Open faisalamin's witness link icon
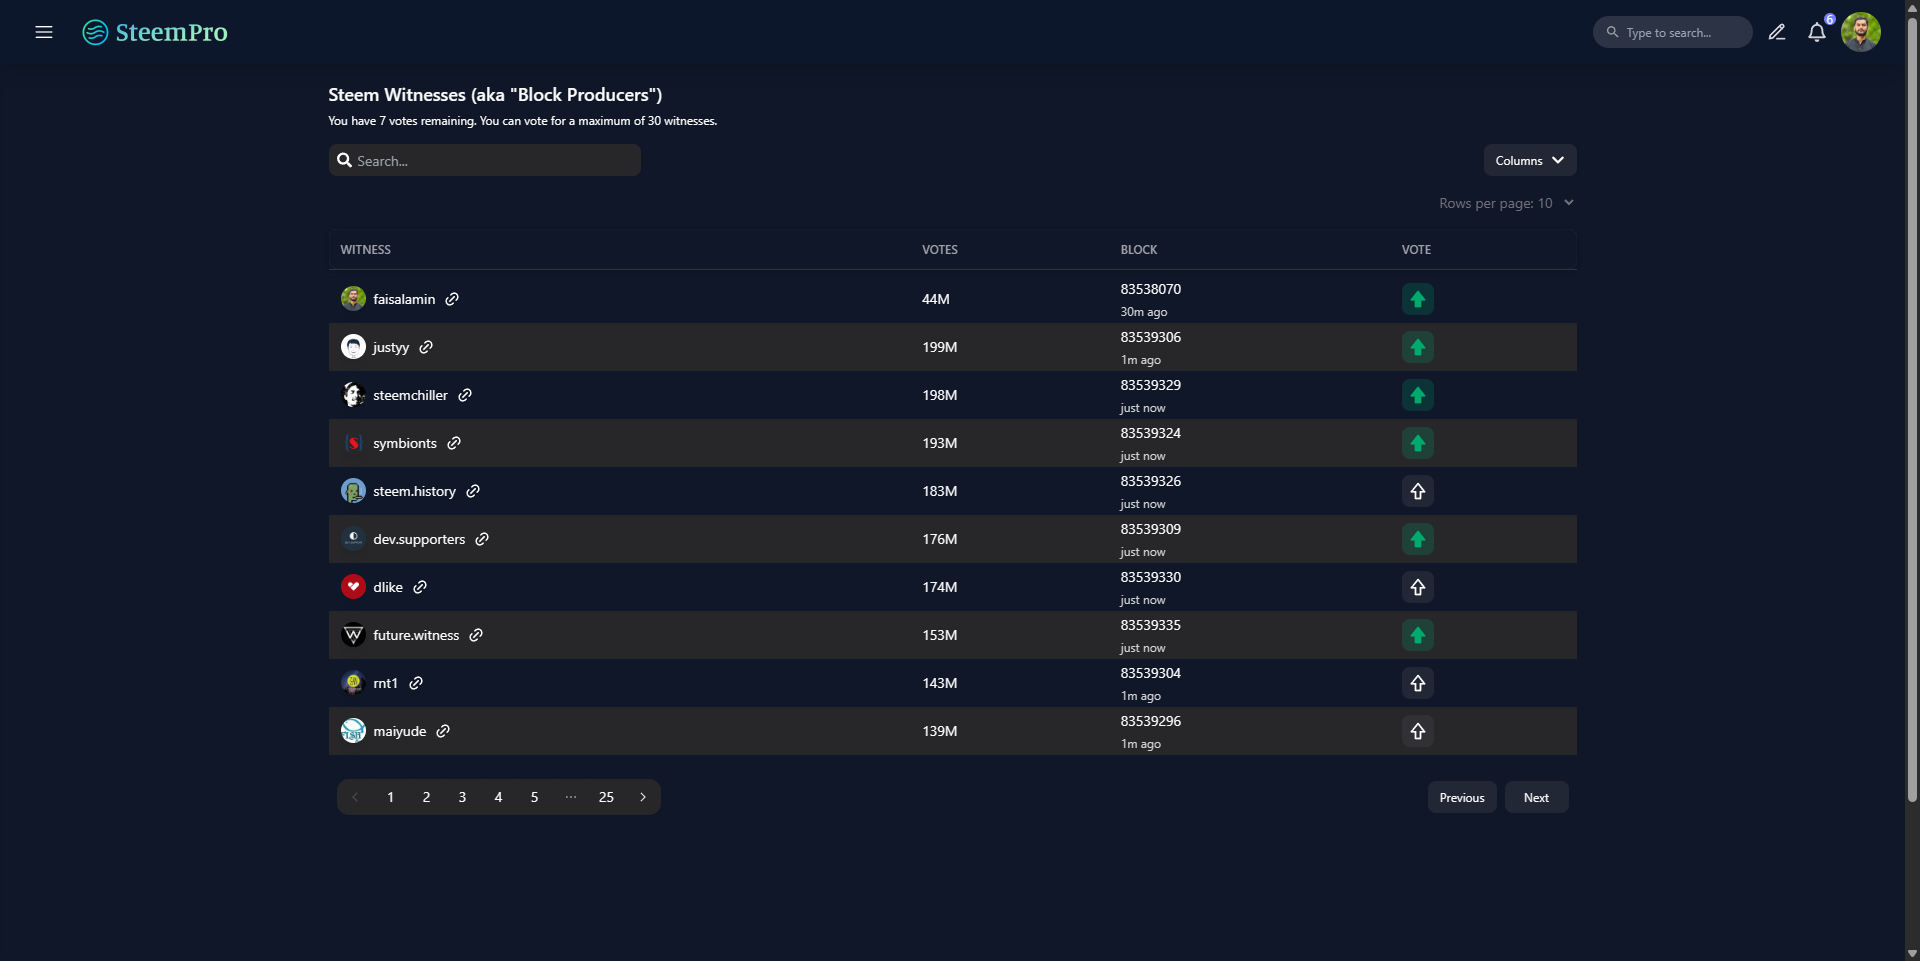The height and width of the screenshot is (961, 1920). [x=452, y=299]
